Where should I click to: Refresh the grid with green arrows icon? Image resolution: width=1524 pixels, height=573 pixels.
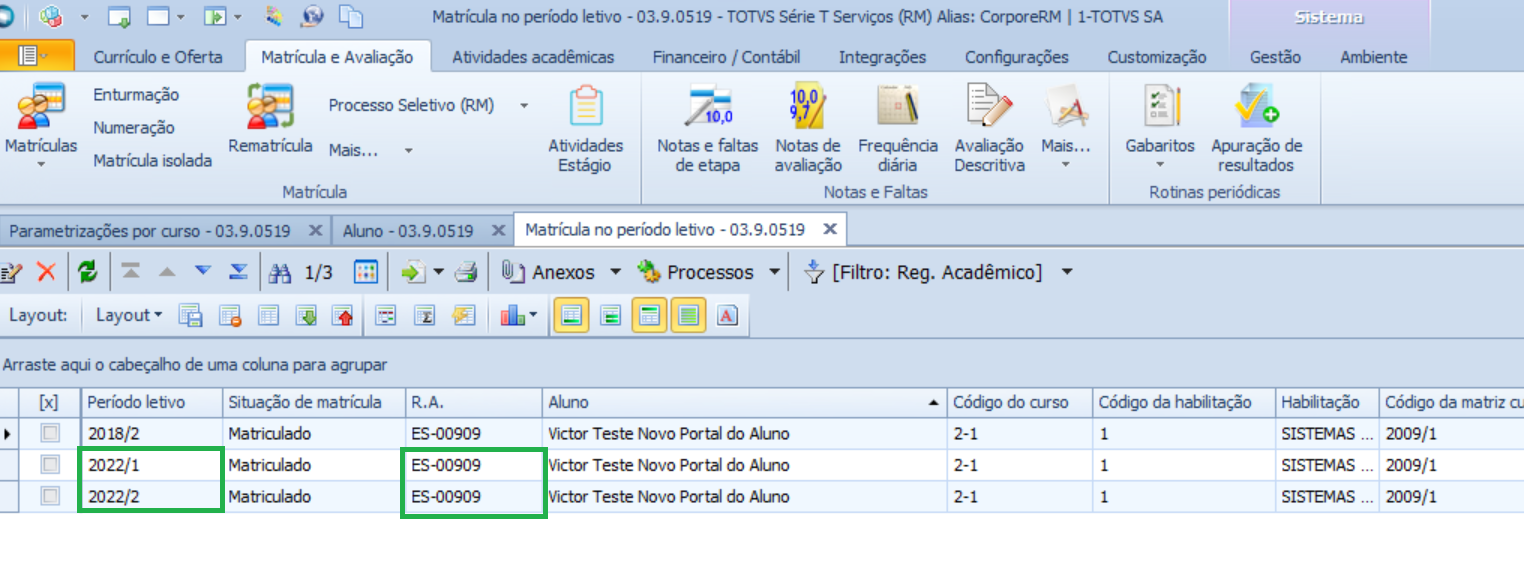pyautogui.click(x=88, y=272)
